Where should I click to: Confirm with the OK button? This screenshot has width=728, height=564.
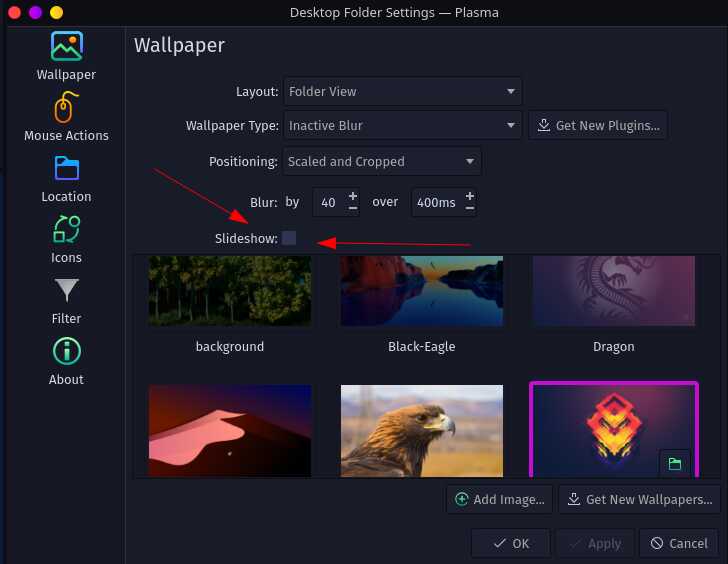(x=511, y=543)
